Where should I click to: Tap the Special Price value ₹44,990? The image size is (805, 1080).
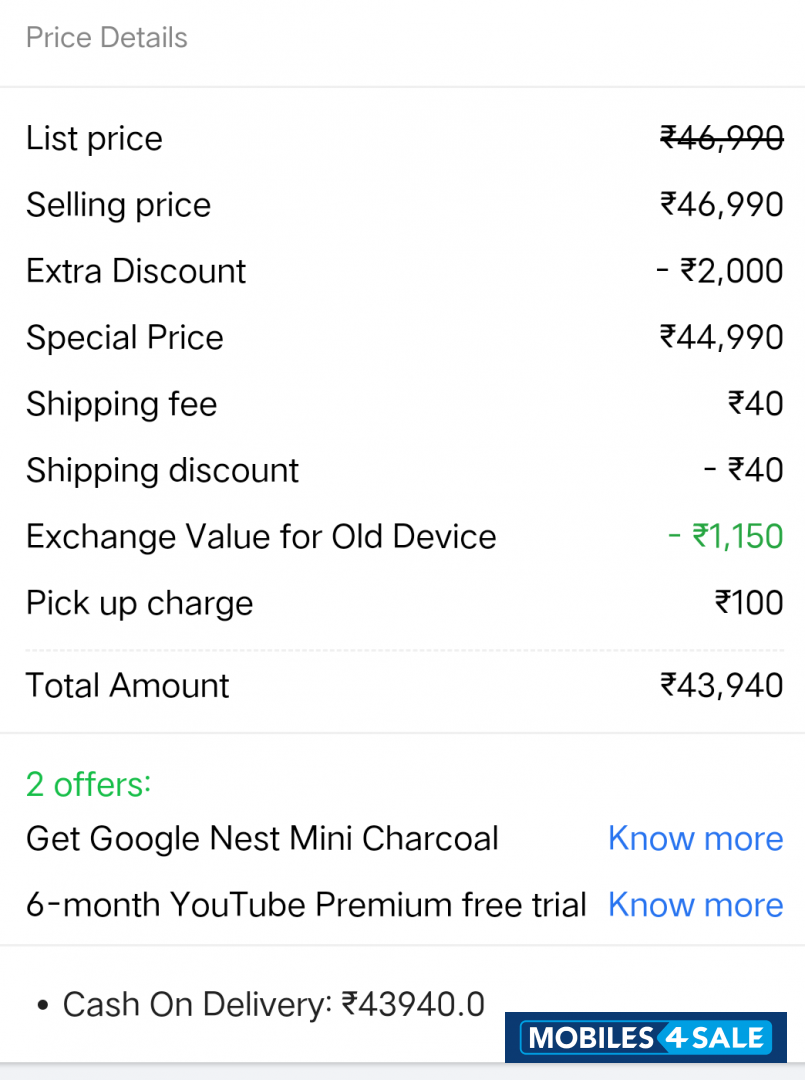pos(721,337)
